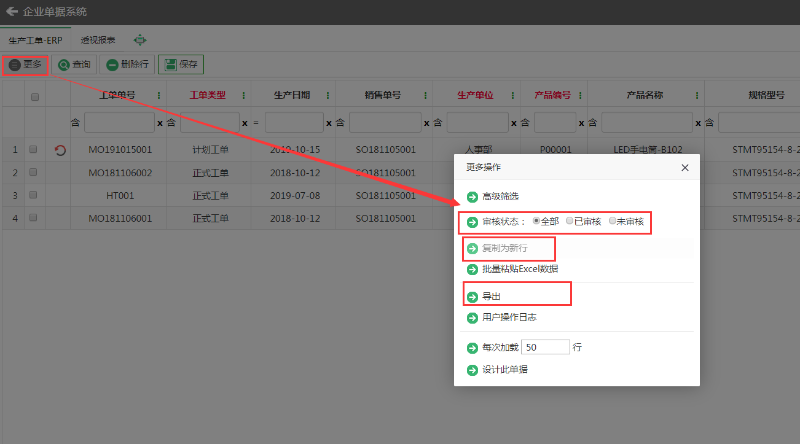Select the 已审核 radio option
Screen dimensions: 800x444
569,221
